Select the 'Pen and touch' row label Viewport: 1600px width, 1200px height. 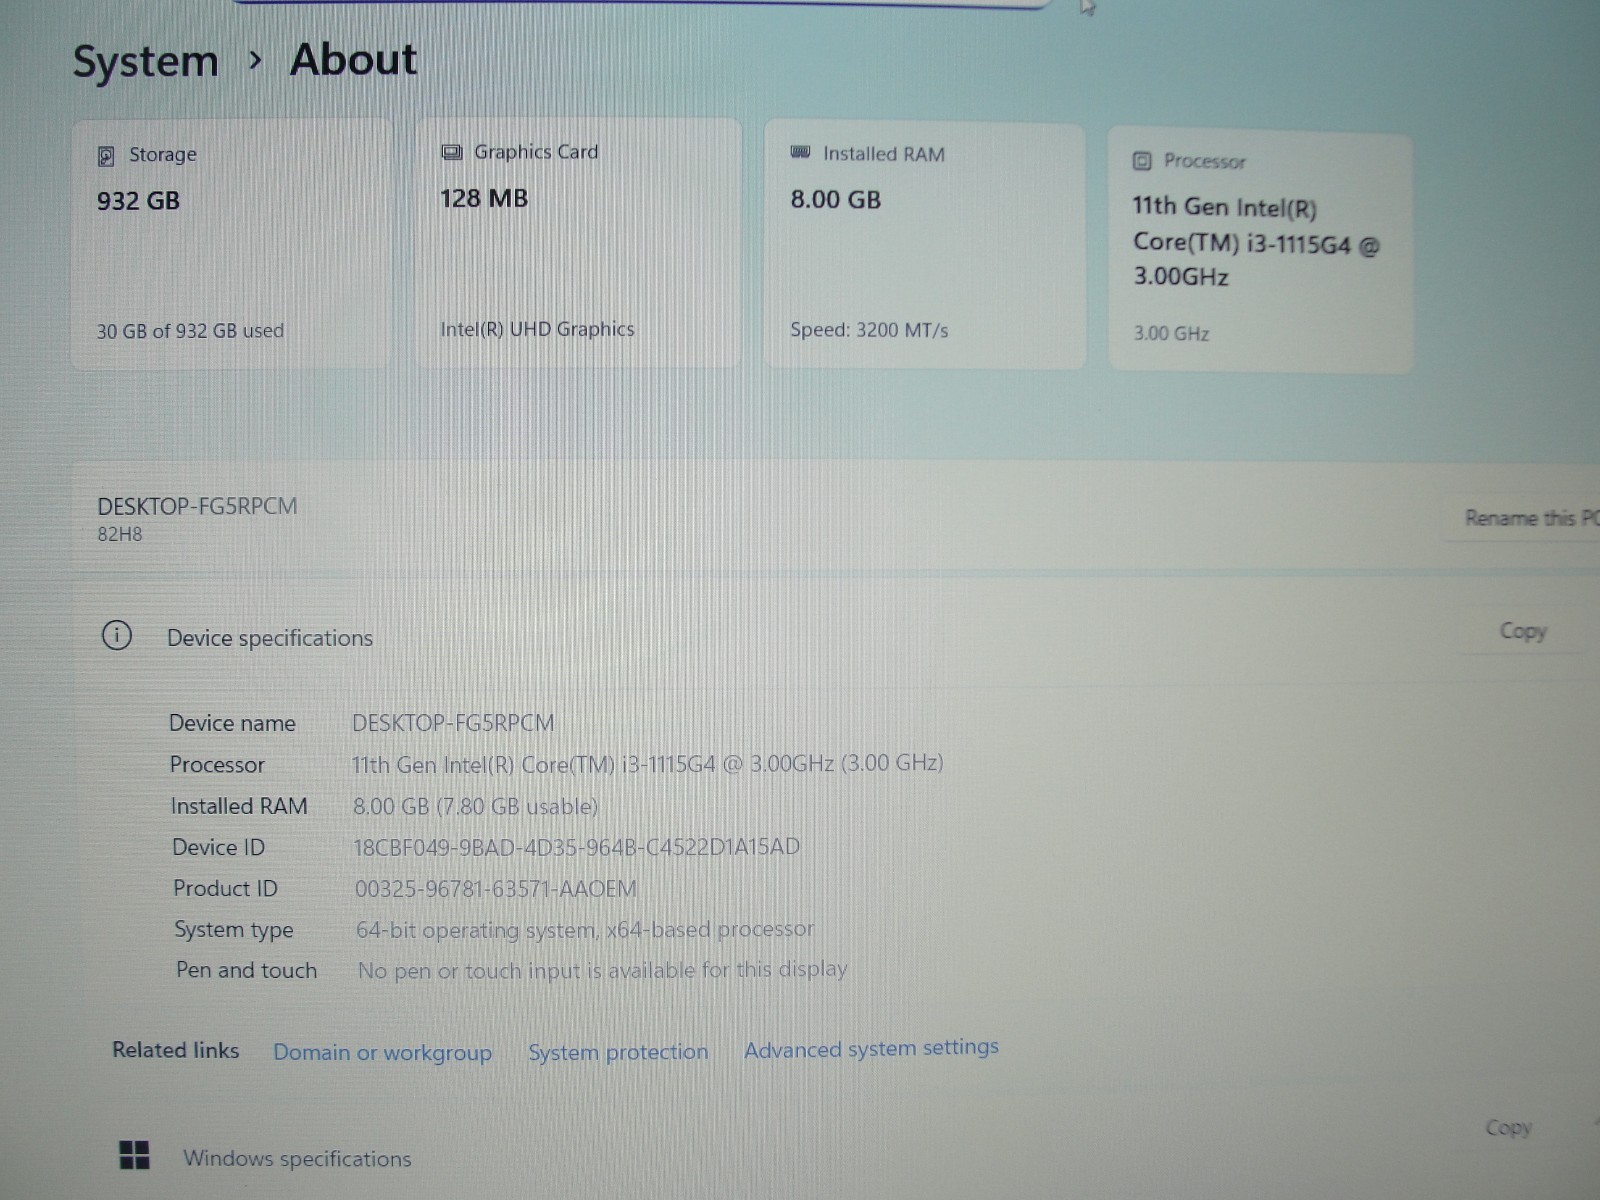click(247, 970)
